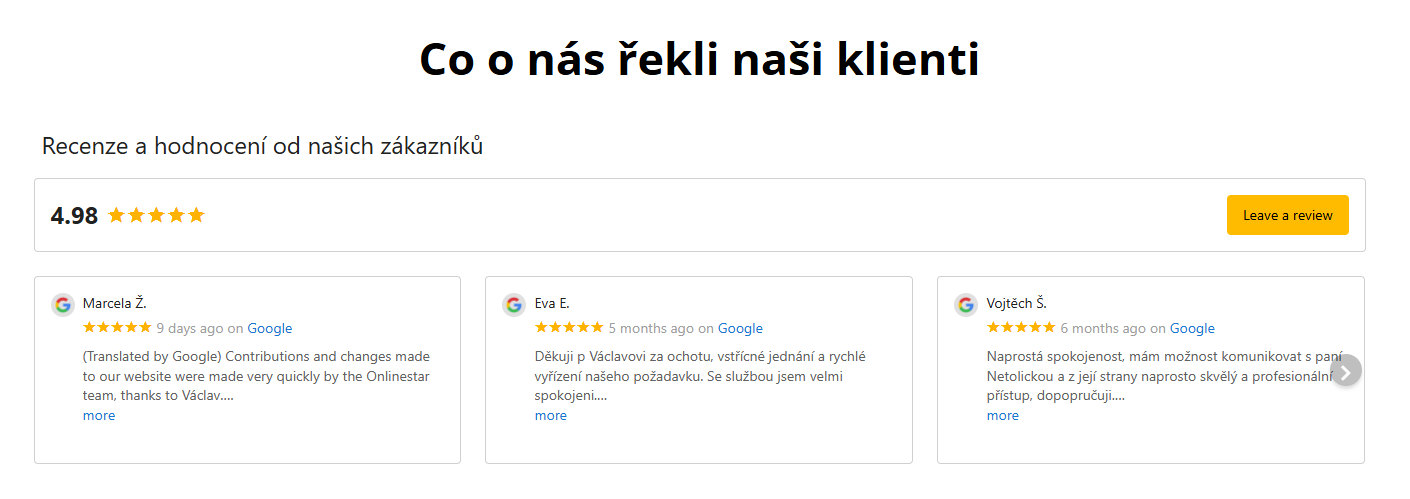This screenshot has height=499, width=1410.
Task: Click the reviewer name Vojtěch Š.
Action: tap(1016, 303)
